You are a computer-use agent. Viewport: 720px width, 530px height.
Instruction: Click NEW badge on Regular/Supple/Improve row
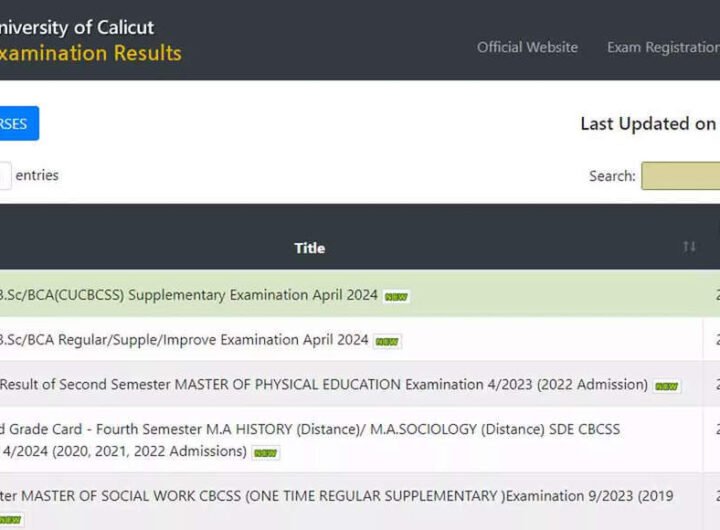387,341
